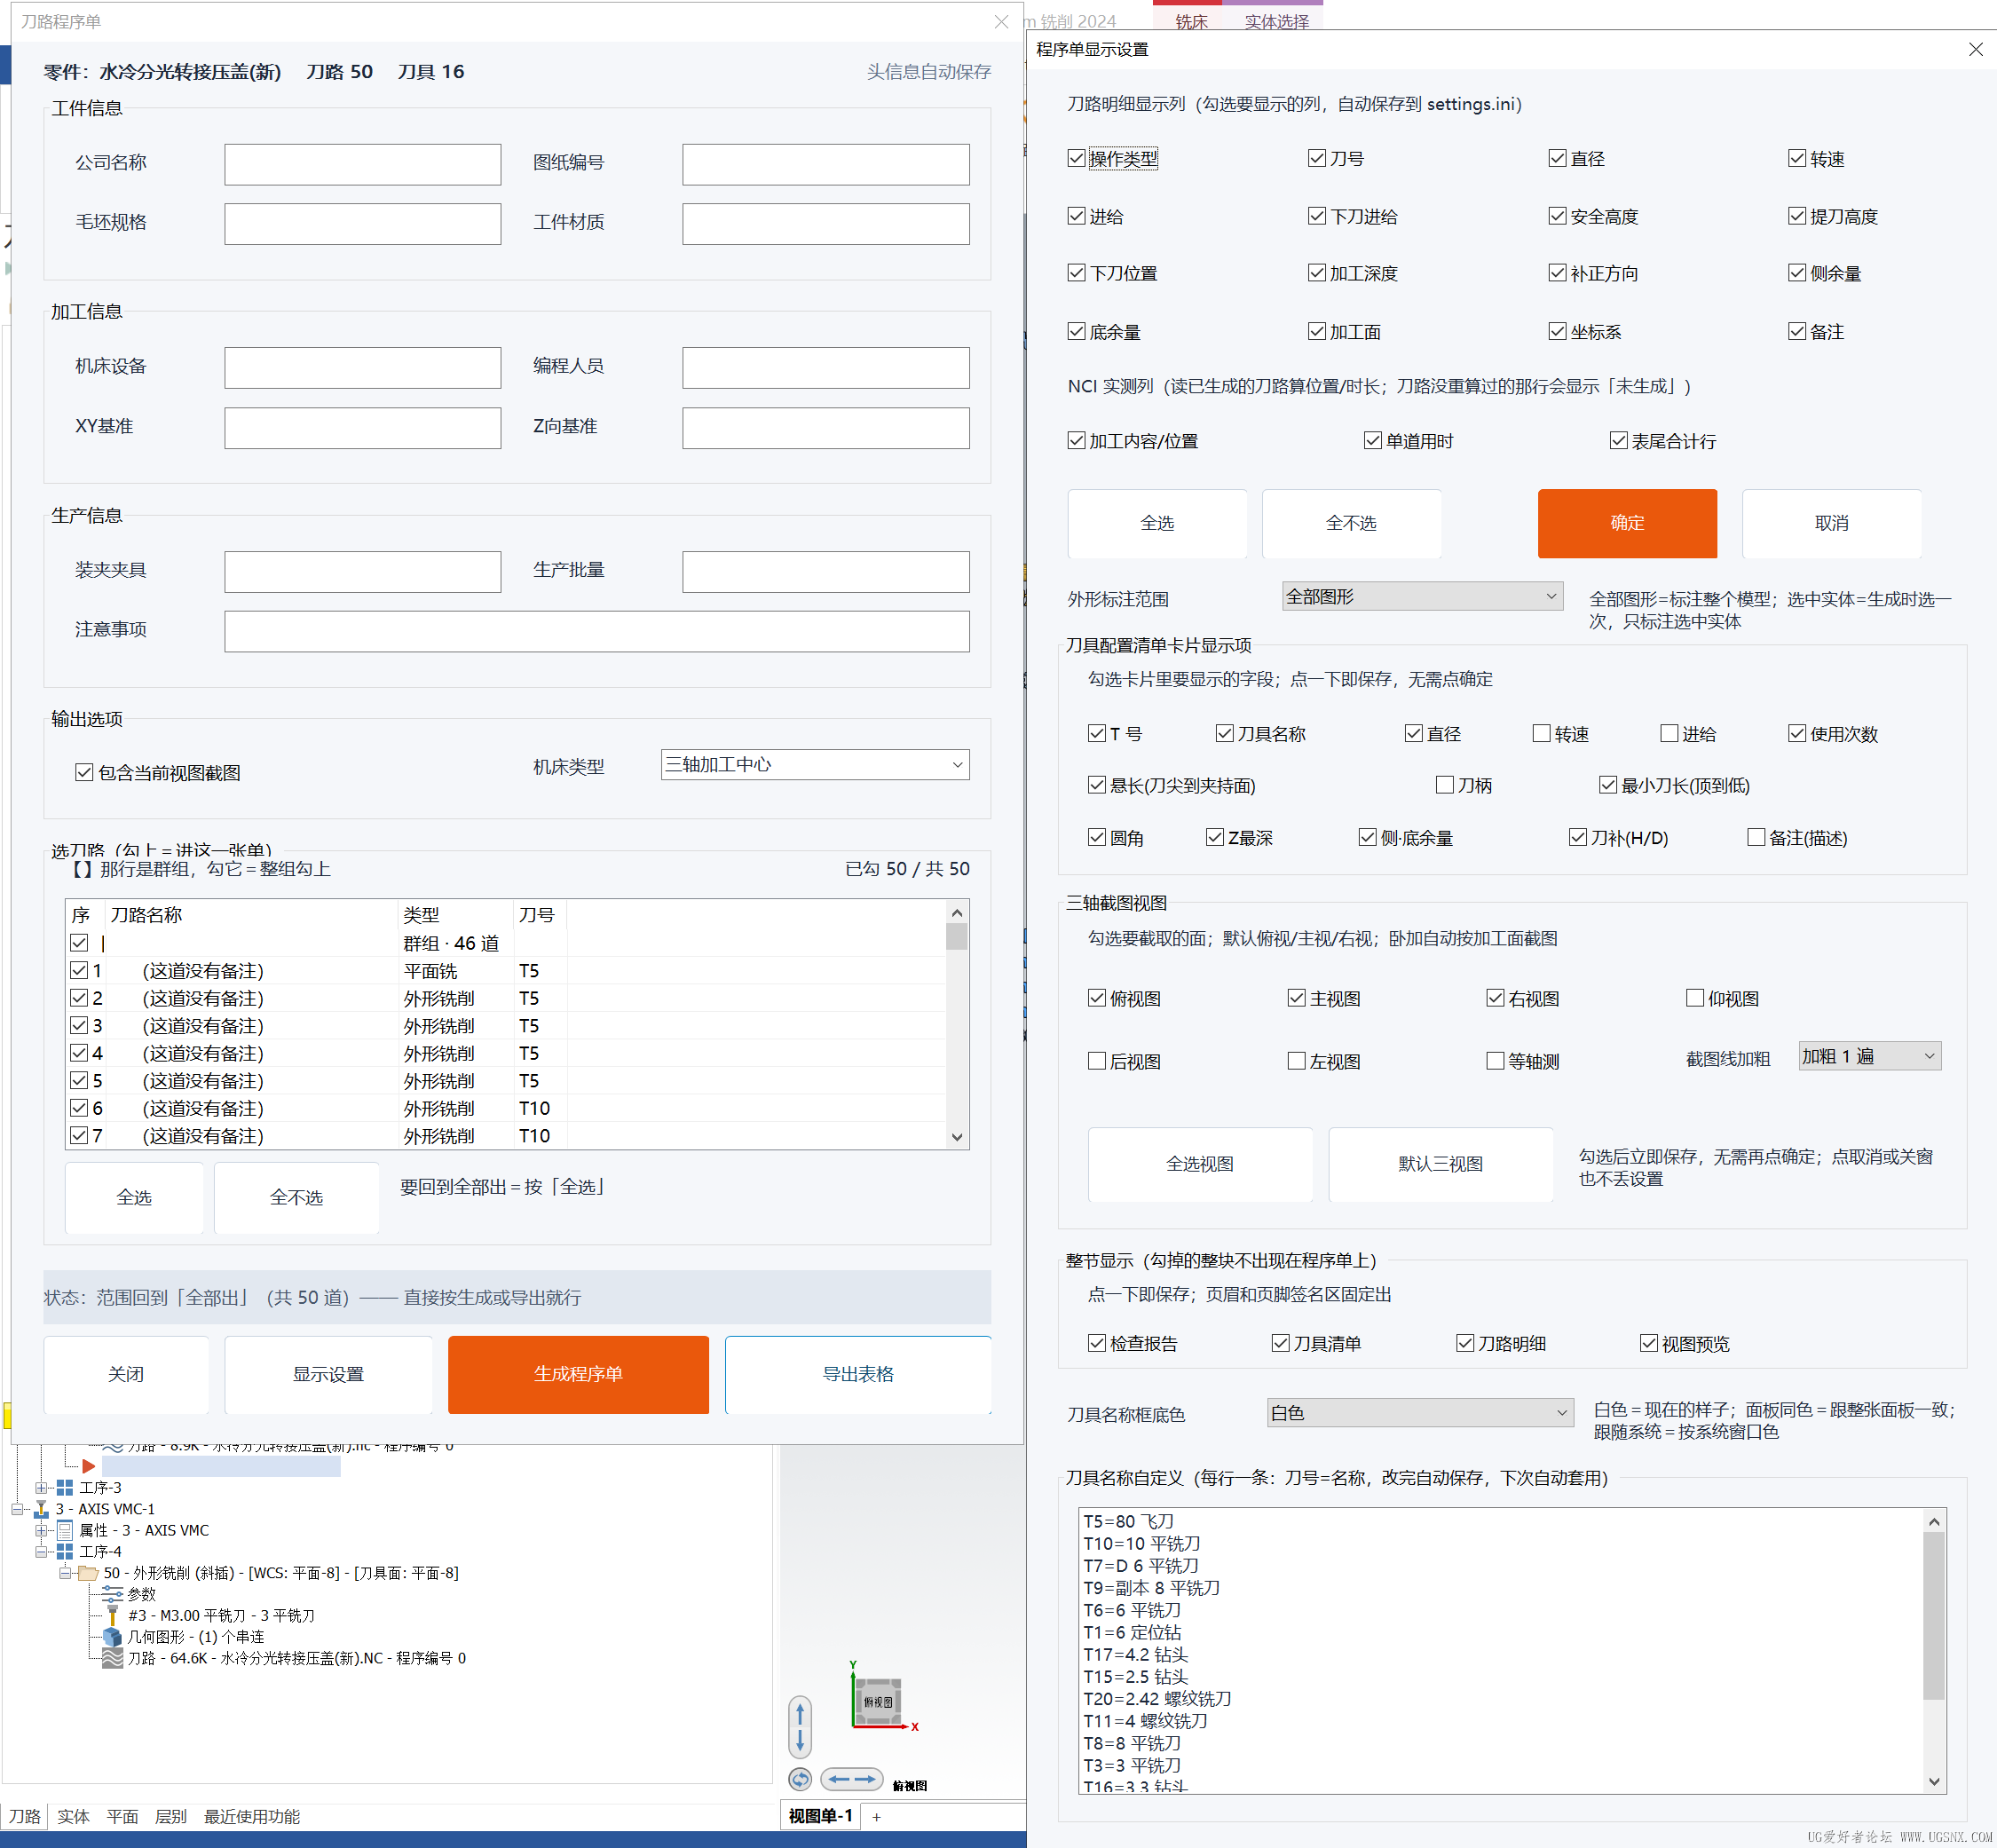
Task: Click the 导出表格 button
Action: click(858, 1374)
